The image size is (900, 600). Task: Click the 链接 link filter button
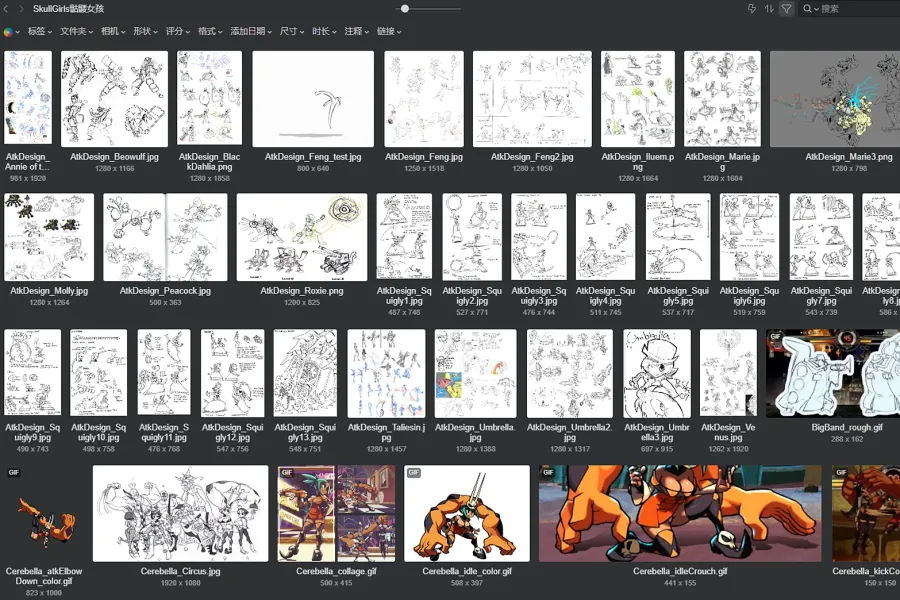[389, 31]
